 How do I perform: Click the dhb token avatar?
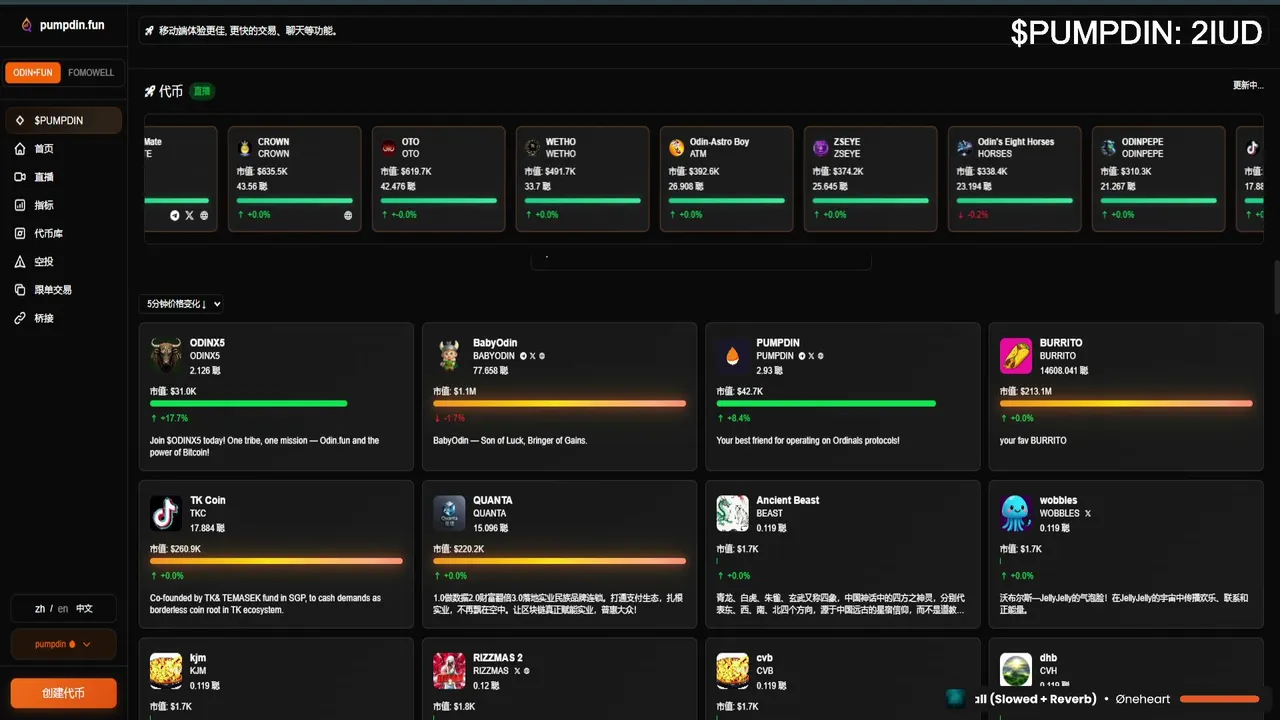coord(1016,671)
